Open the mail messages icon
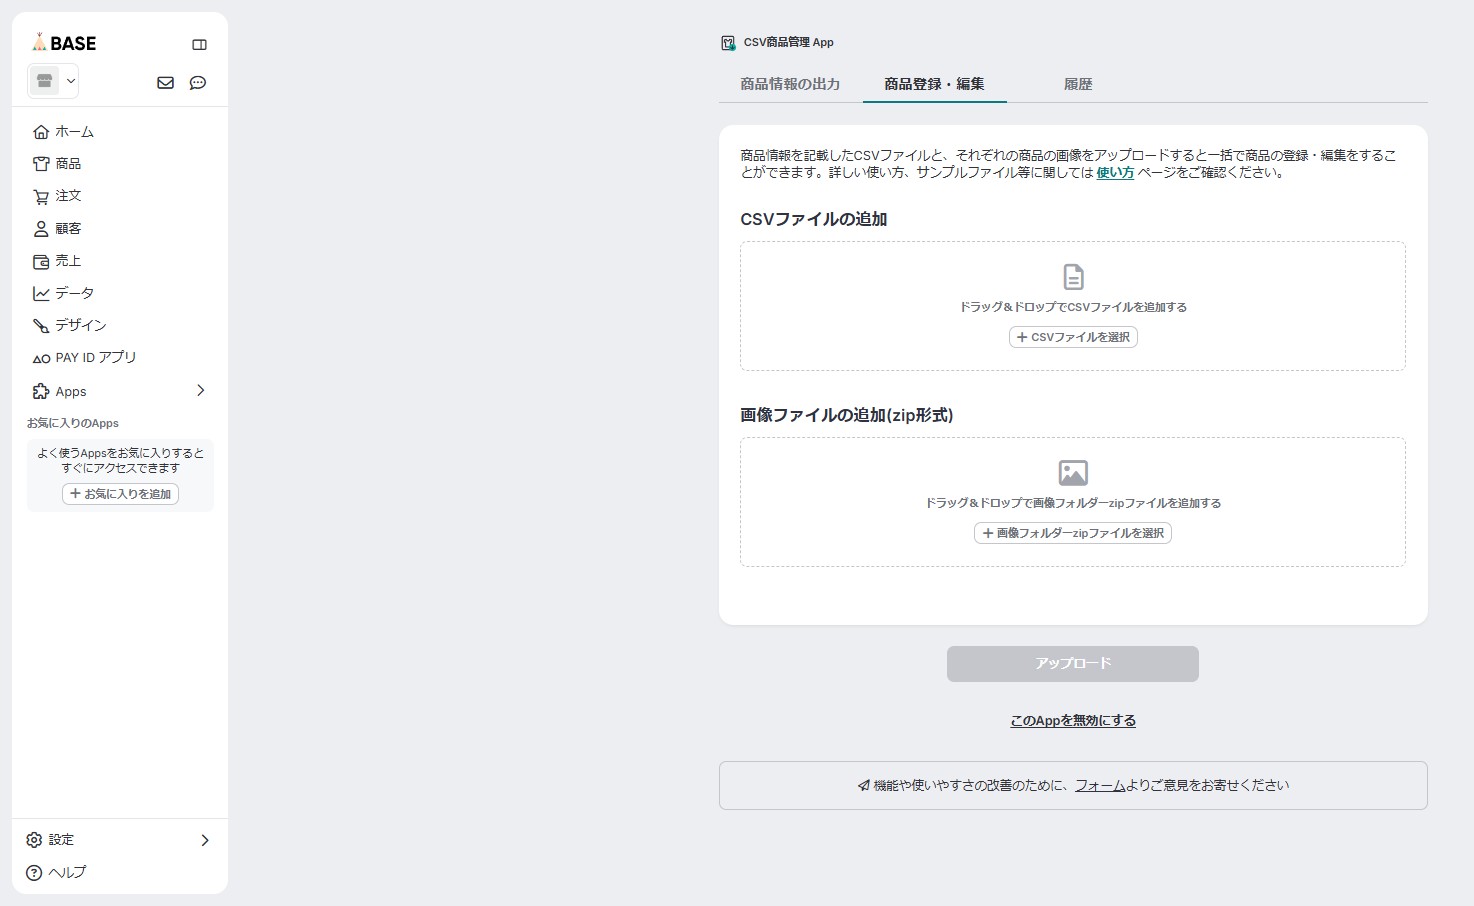1474x906 pixels. (x=166, y=83)
